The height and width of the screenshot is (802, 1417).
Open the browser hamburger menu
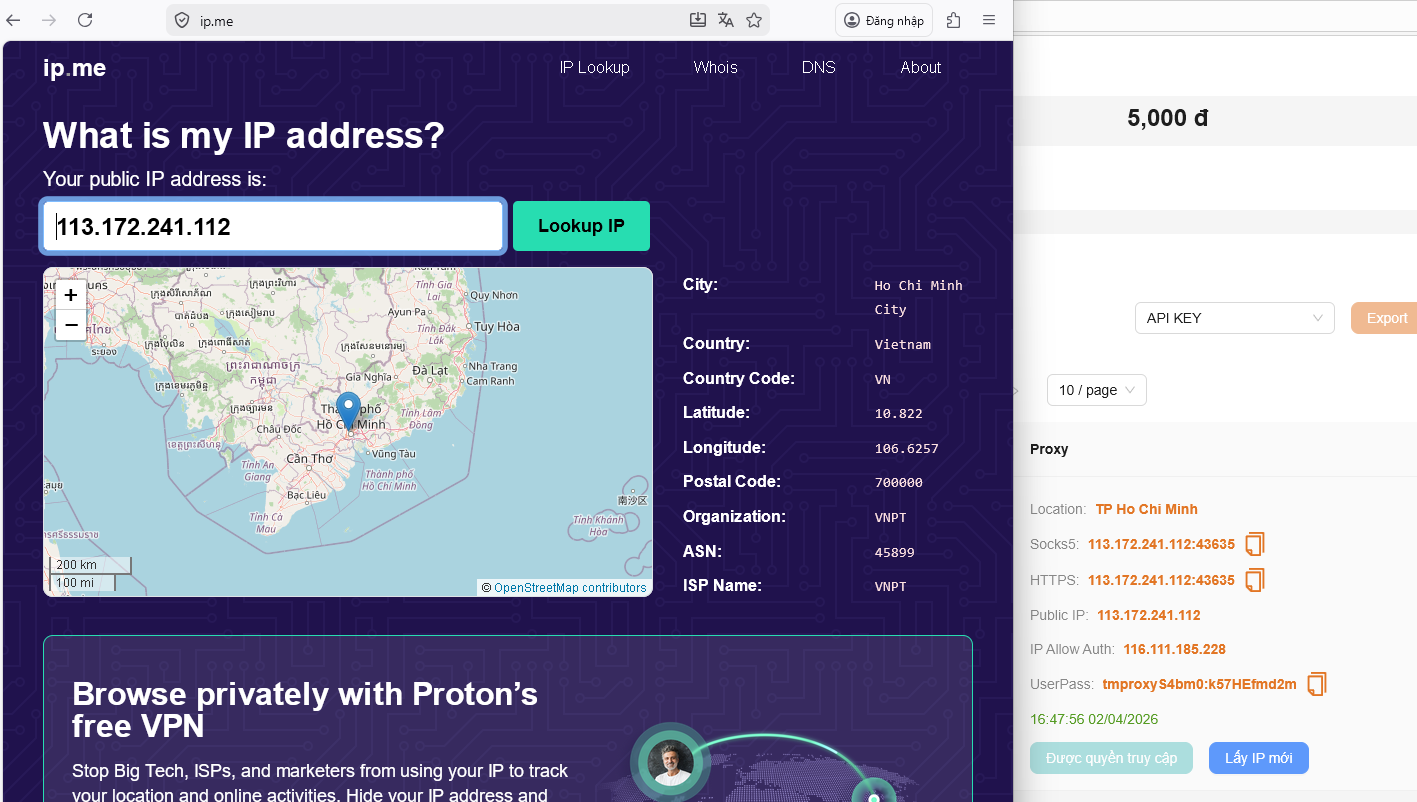[989, 20]
